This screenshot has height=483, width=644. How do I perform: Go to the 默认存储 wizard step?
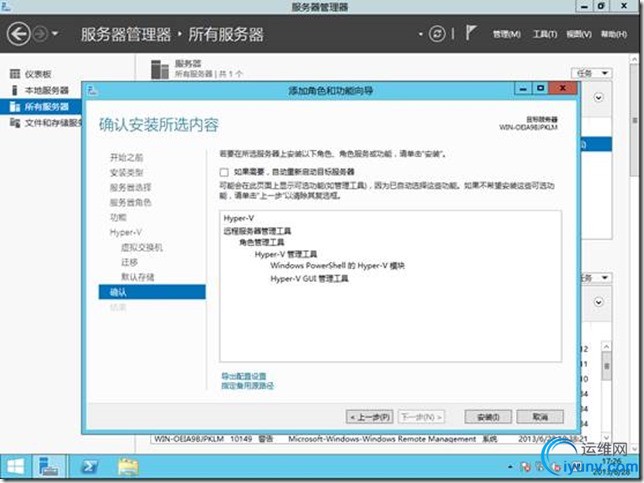pos(138,277)
